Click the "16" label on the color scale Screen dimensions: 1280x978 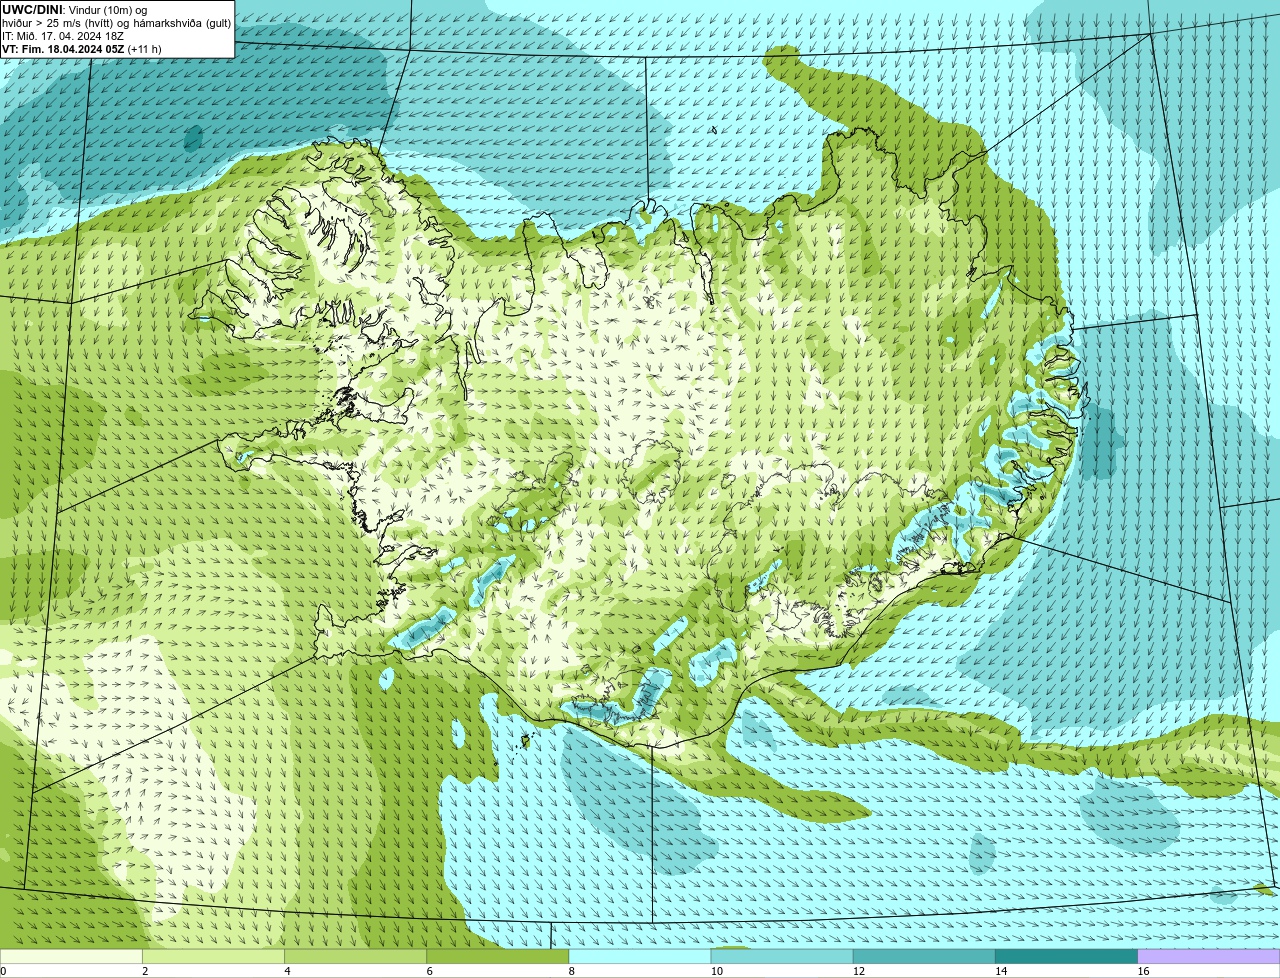point(1143,971)
